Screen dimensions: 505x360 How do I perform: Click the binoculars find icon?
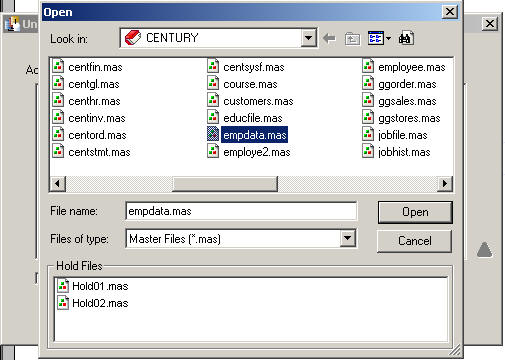point(406,38)
